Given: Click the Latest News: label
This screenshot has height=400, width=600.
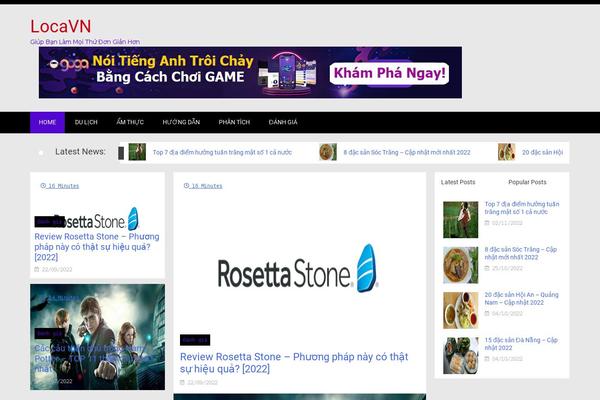Looking at the screenshot, I should [80, 152].
